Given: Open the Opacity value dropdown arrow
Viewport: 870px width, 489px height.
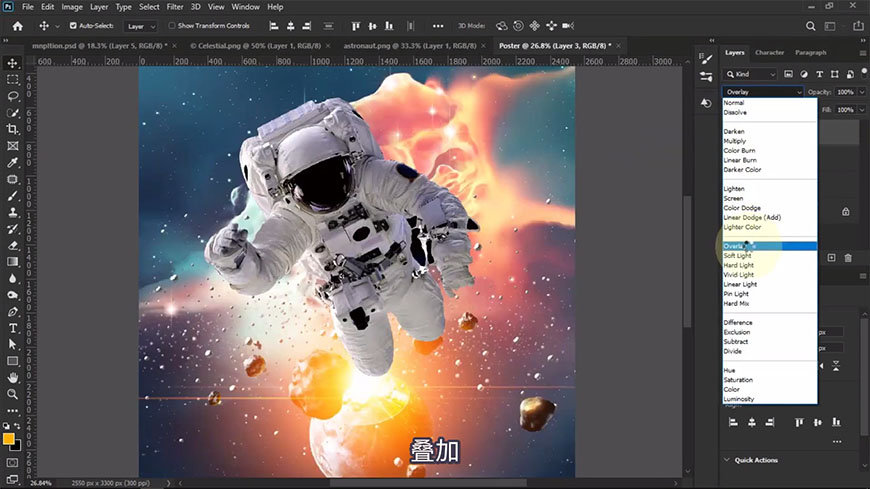Looking at the screenshot, I should [x=862, y=92].
